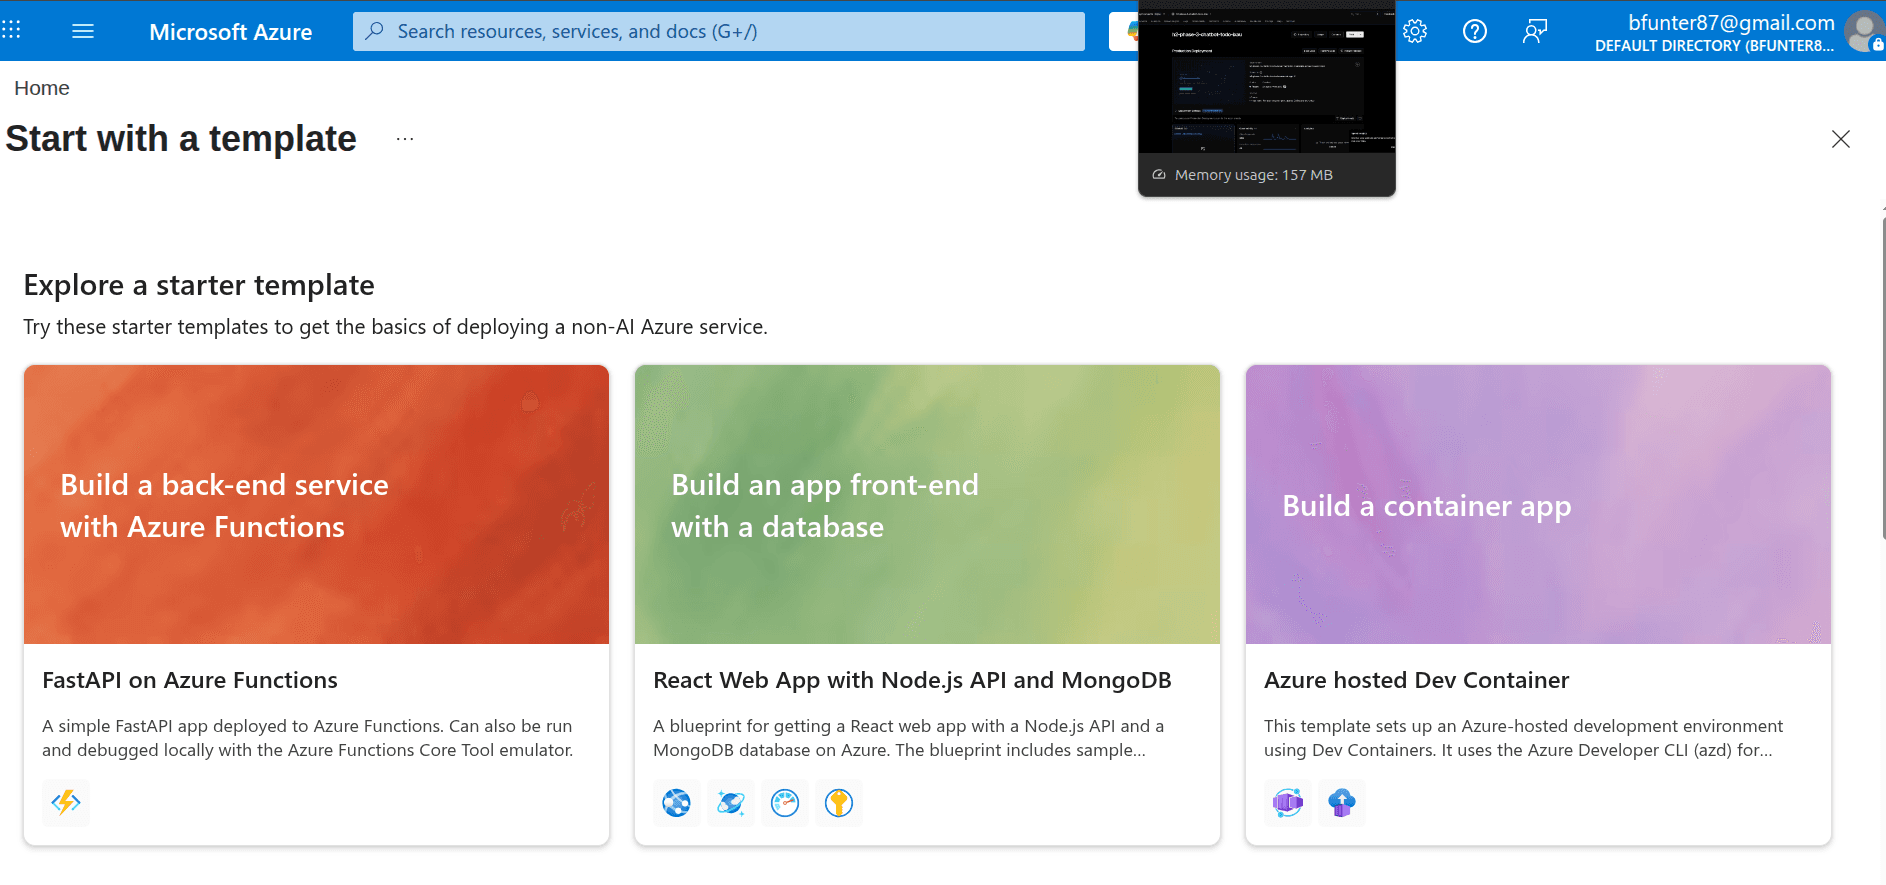Image resolution: width=1886 pixels, height=885 pixels.
Task: Open the Settings gear icon
Action: tap(1414, 31)
